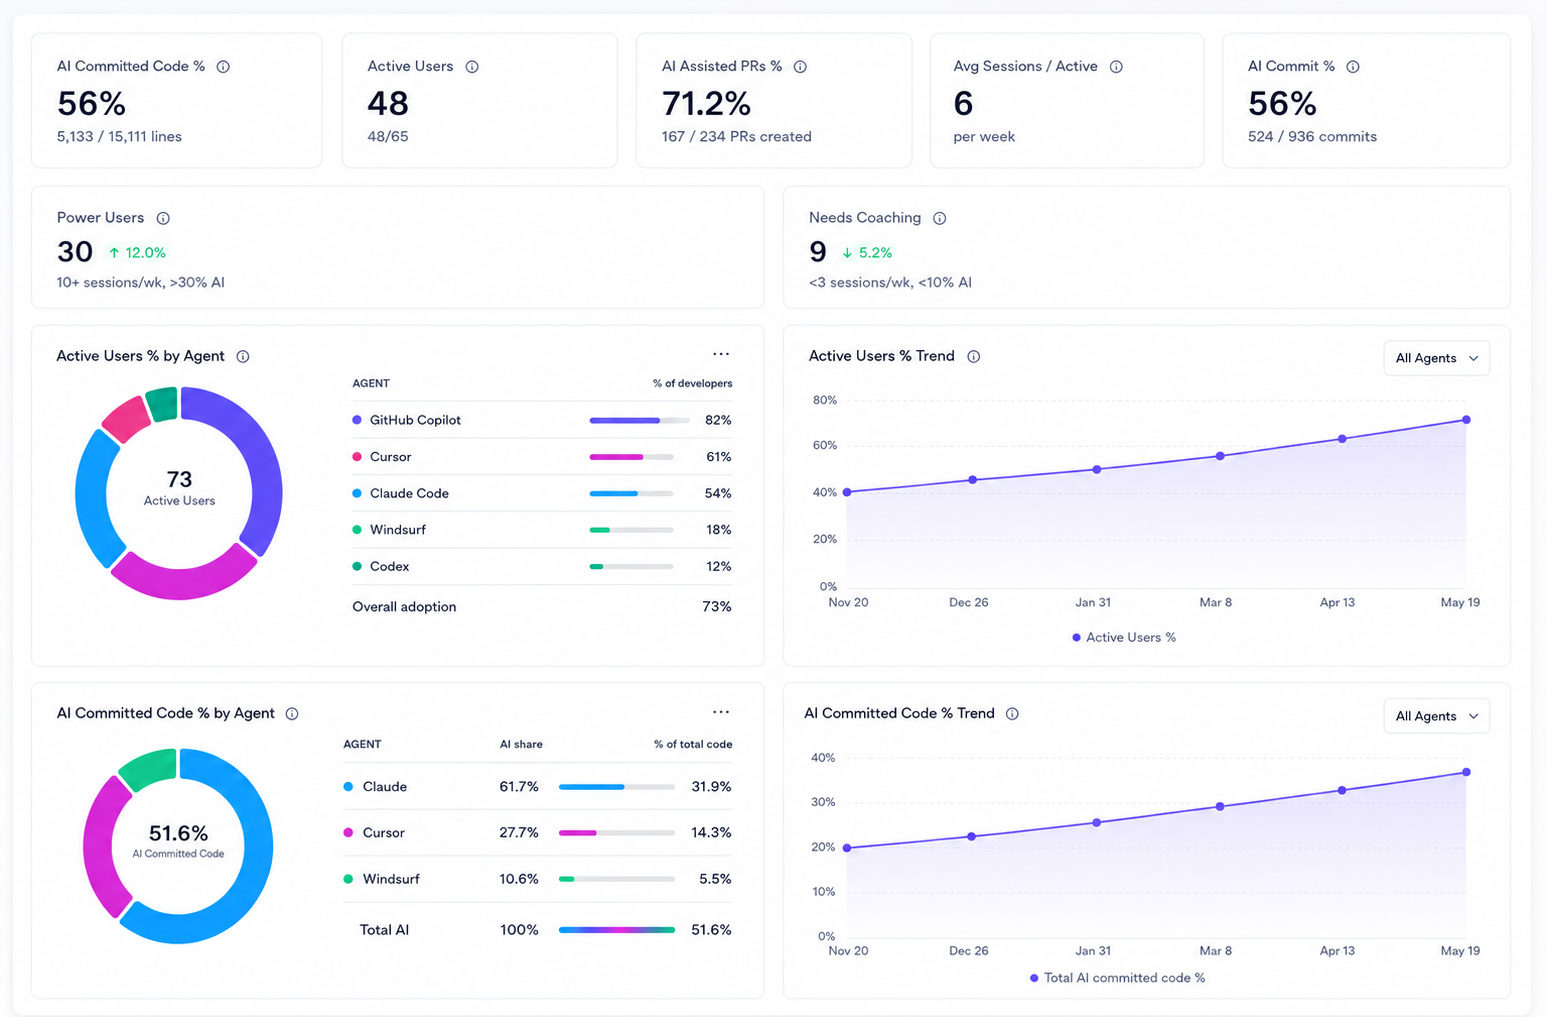Image resolution: width=1547 pixels, height=1017 pixels.
Task: Click GitHub Copilot 82% progress bar
Action: (x=639, y=420)
